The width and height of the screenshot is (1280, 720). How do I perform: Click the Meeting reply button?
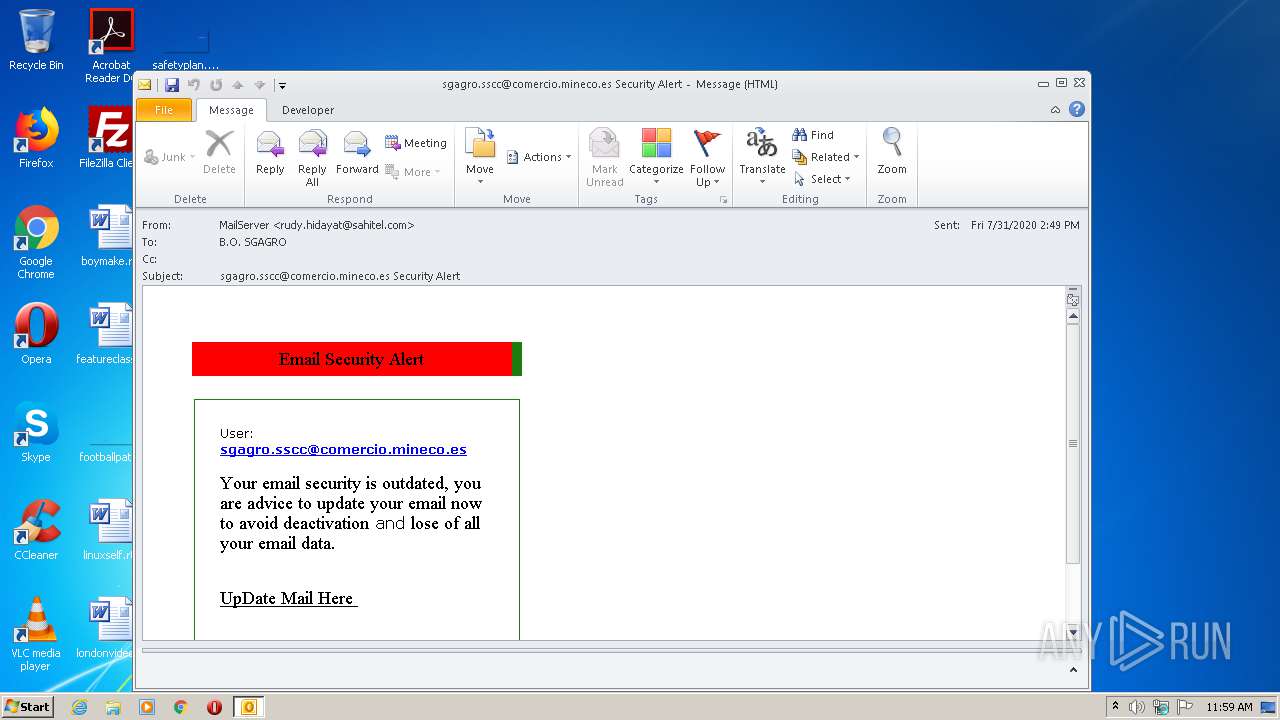(416, 143)
